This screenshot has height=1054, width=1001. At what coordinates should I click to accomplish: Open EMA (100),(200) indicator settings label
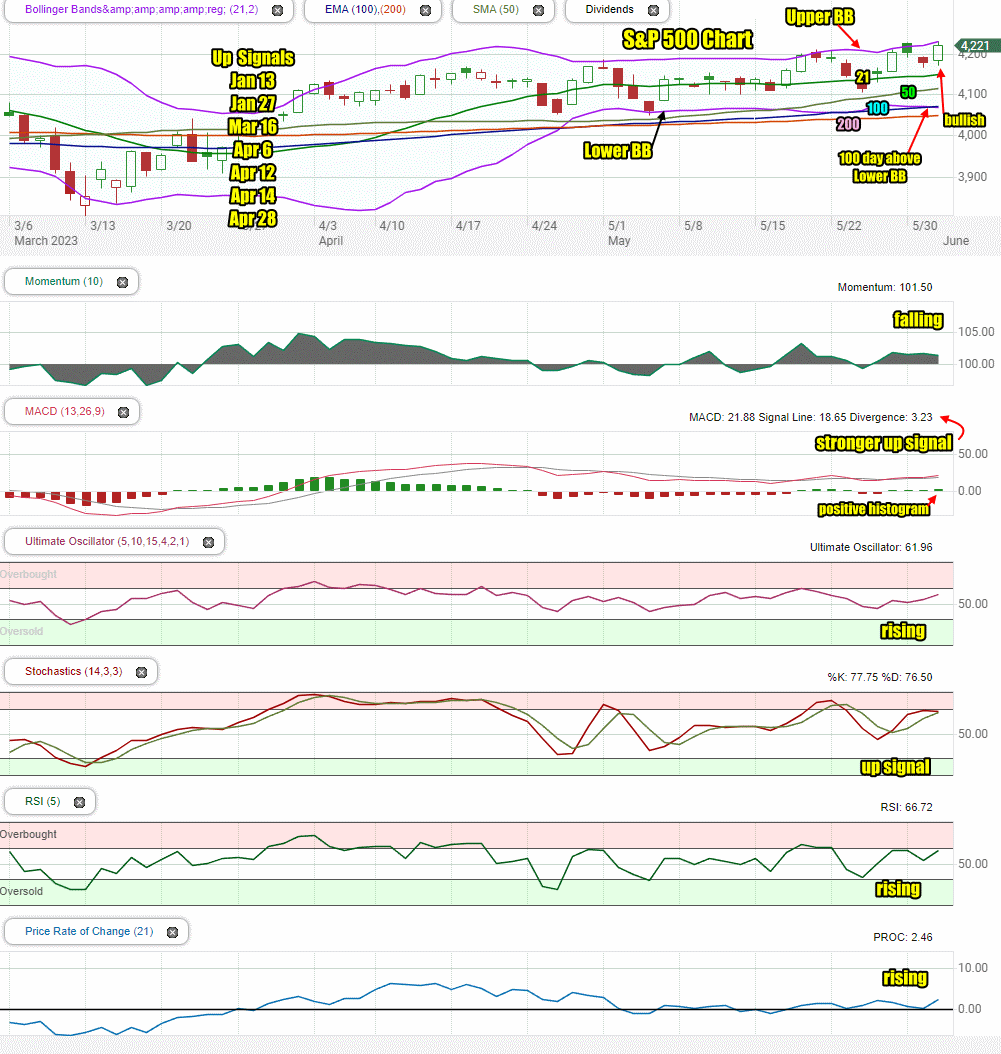(x=365, y=9)
